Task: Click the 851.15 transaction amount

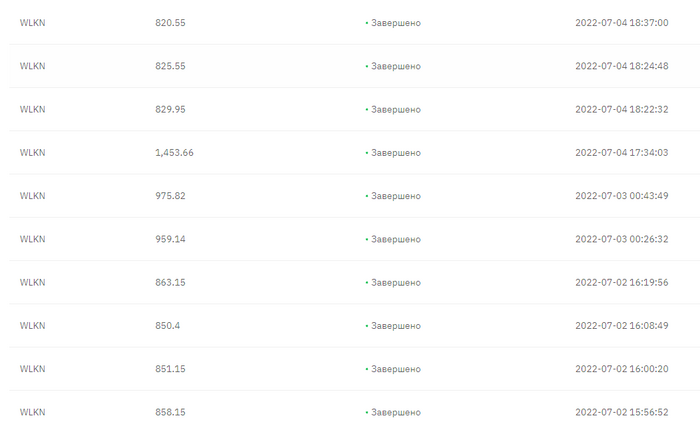Action: [170, 369]
